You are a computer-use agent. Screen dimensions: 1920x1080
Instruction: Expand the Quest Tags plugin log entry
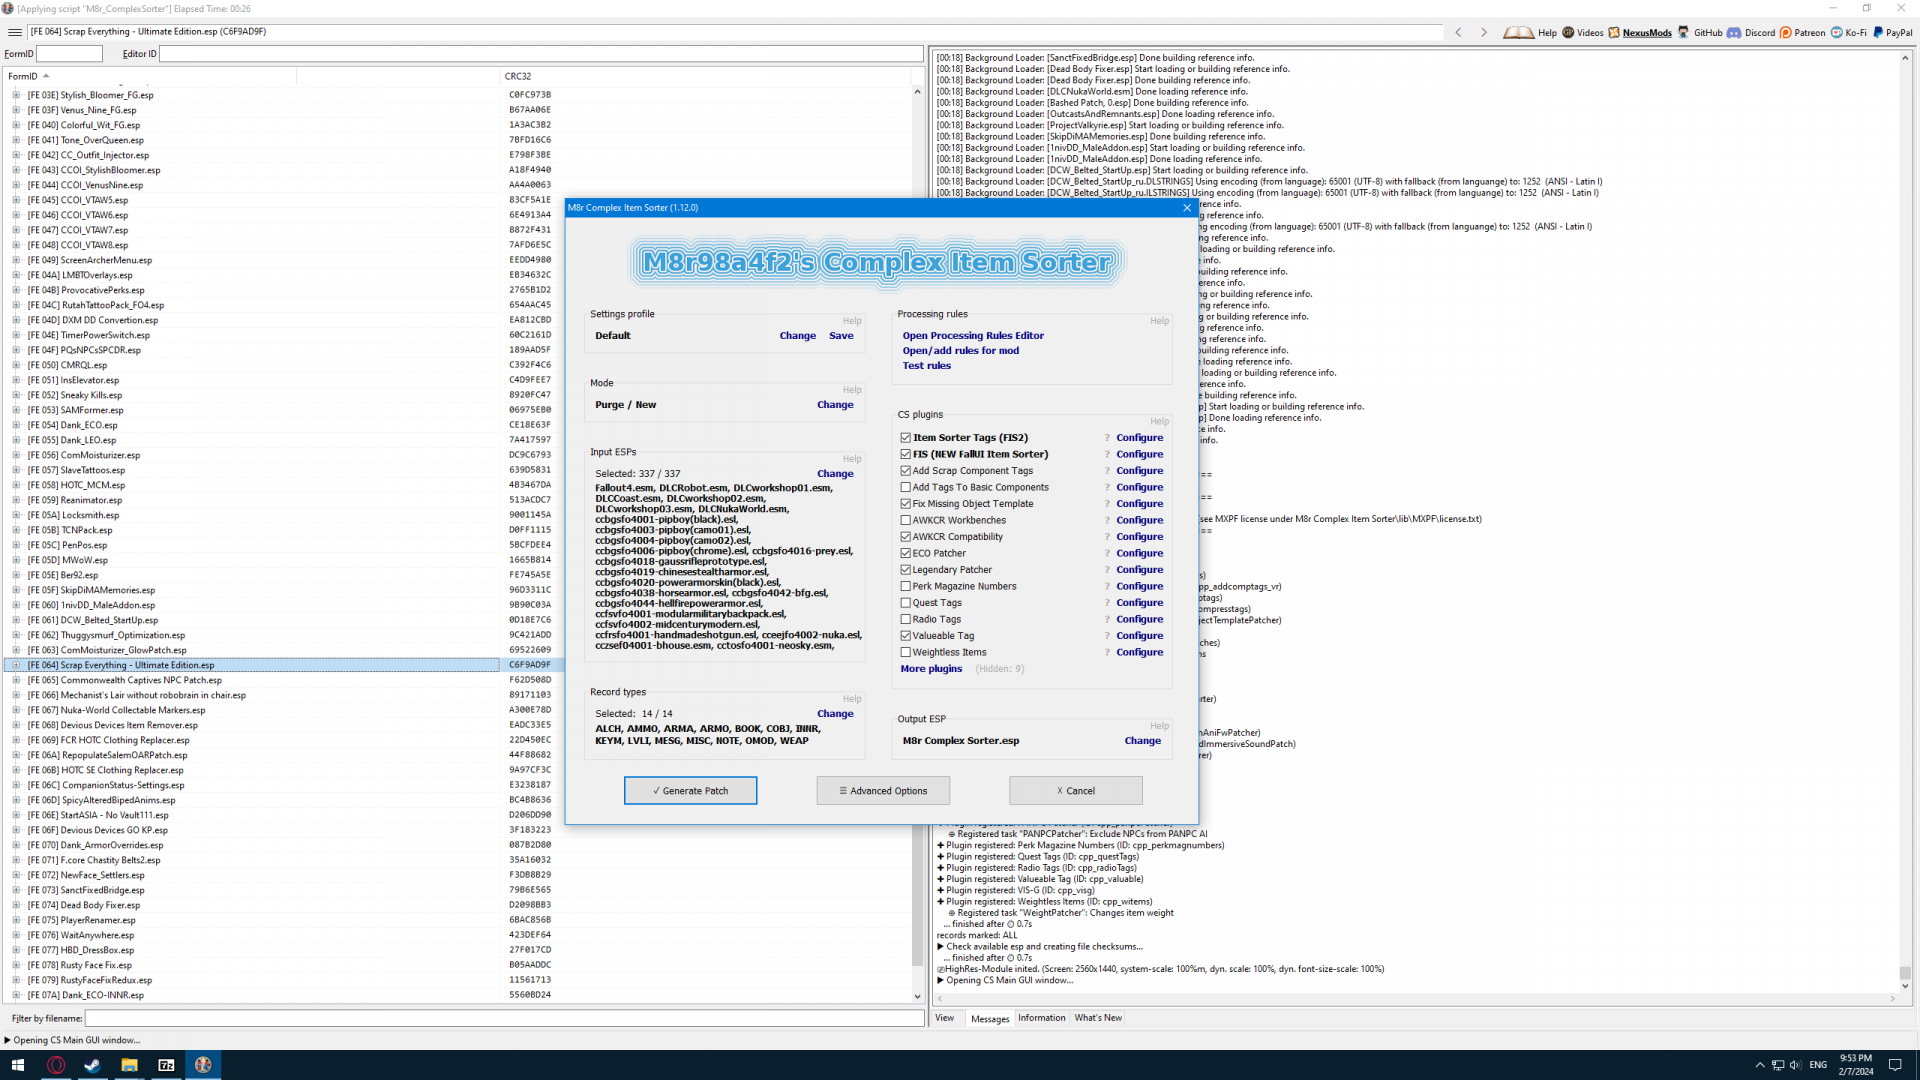click(x=941, y=857)
